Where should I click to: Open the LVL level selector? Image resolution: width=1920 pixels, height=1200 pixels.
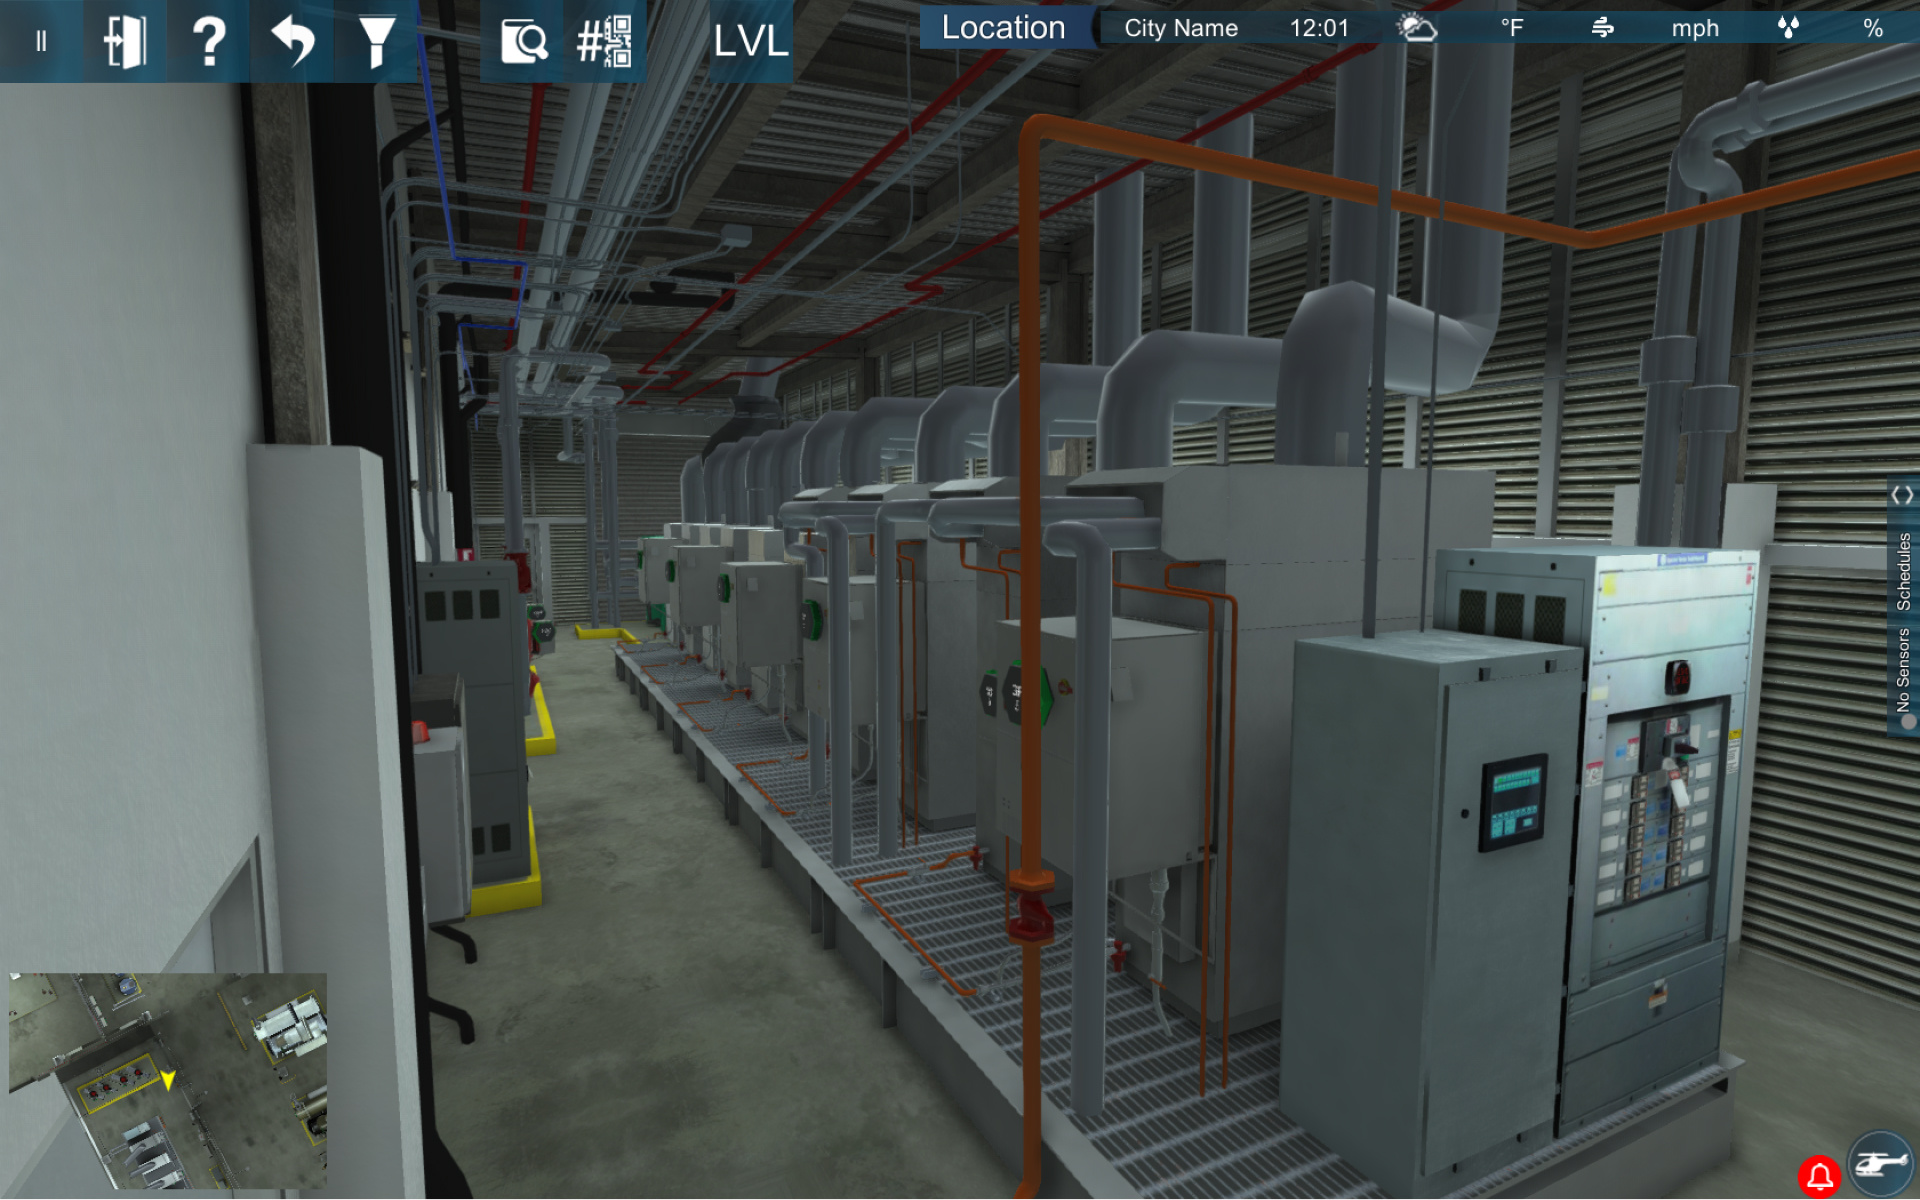[x=751, y=41]
